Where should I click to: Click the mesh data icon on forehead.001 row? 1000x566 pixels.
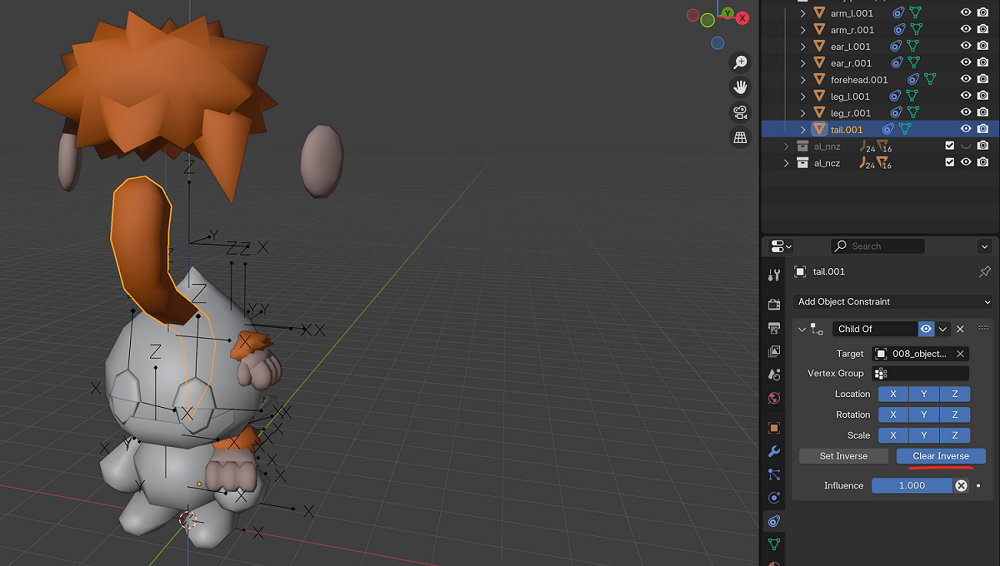pos(930,79)
